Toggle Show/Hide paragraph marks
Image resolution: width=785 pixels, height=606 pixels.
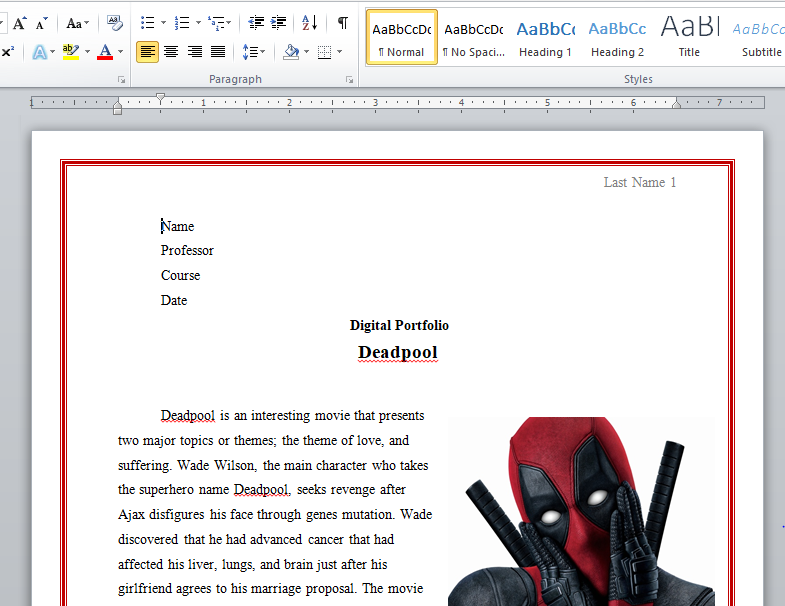[x=343, y=23]
